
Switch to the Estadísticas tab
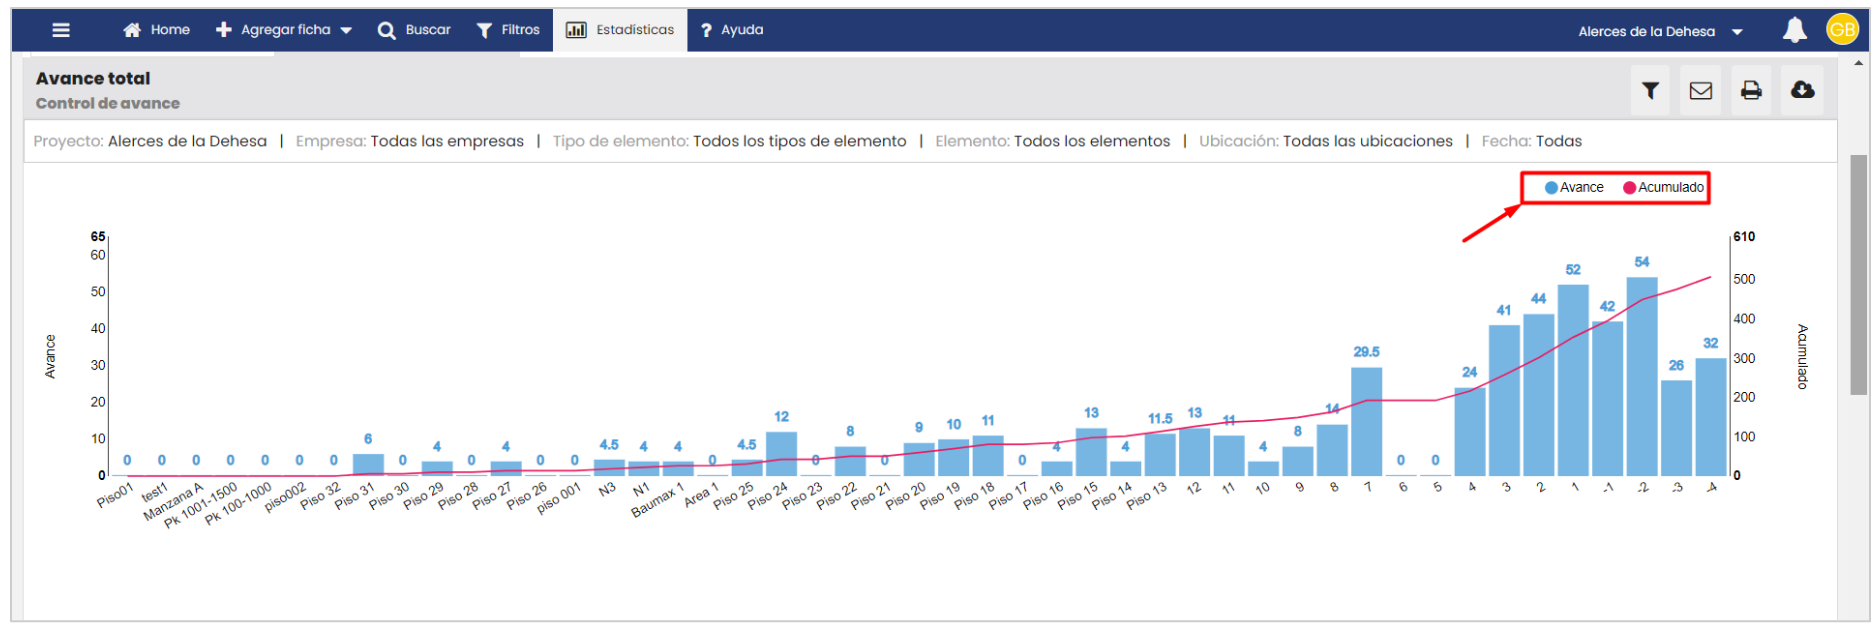620,30
